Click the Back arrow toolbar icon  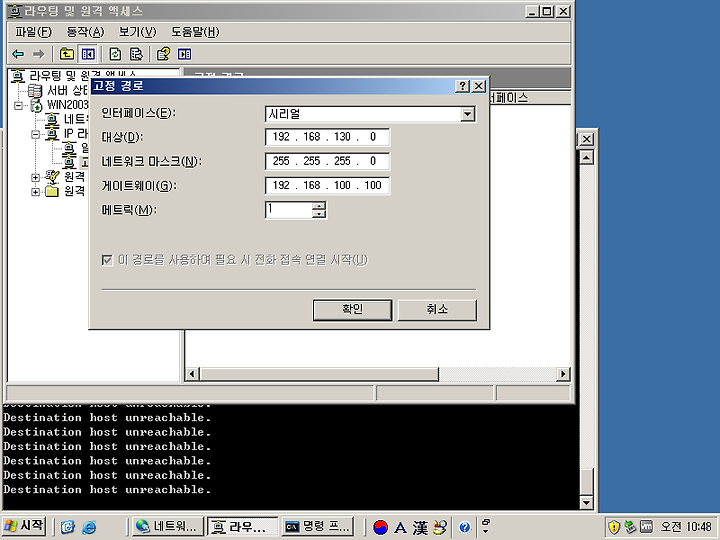click(18, 54)
